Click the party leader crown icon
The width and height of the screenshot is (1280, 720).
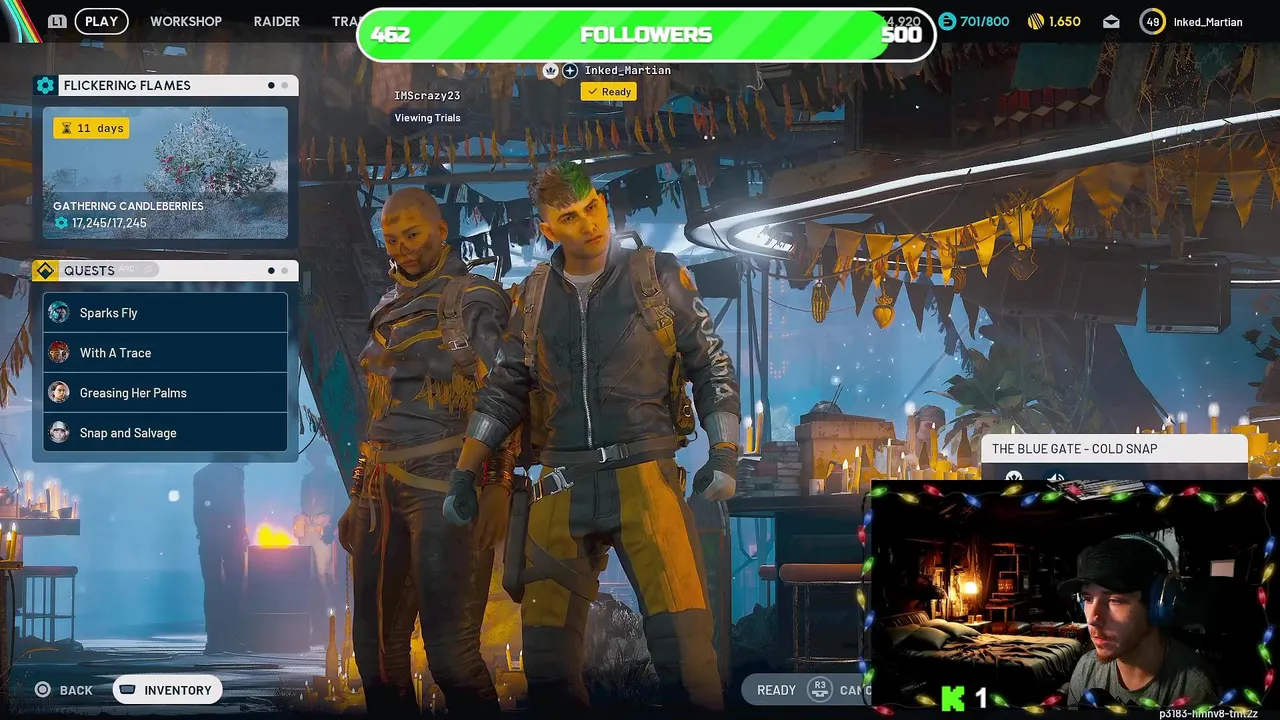click(x=550, y=70)
